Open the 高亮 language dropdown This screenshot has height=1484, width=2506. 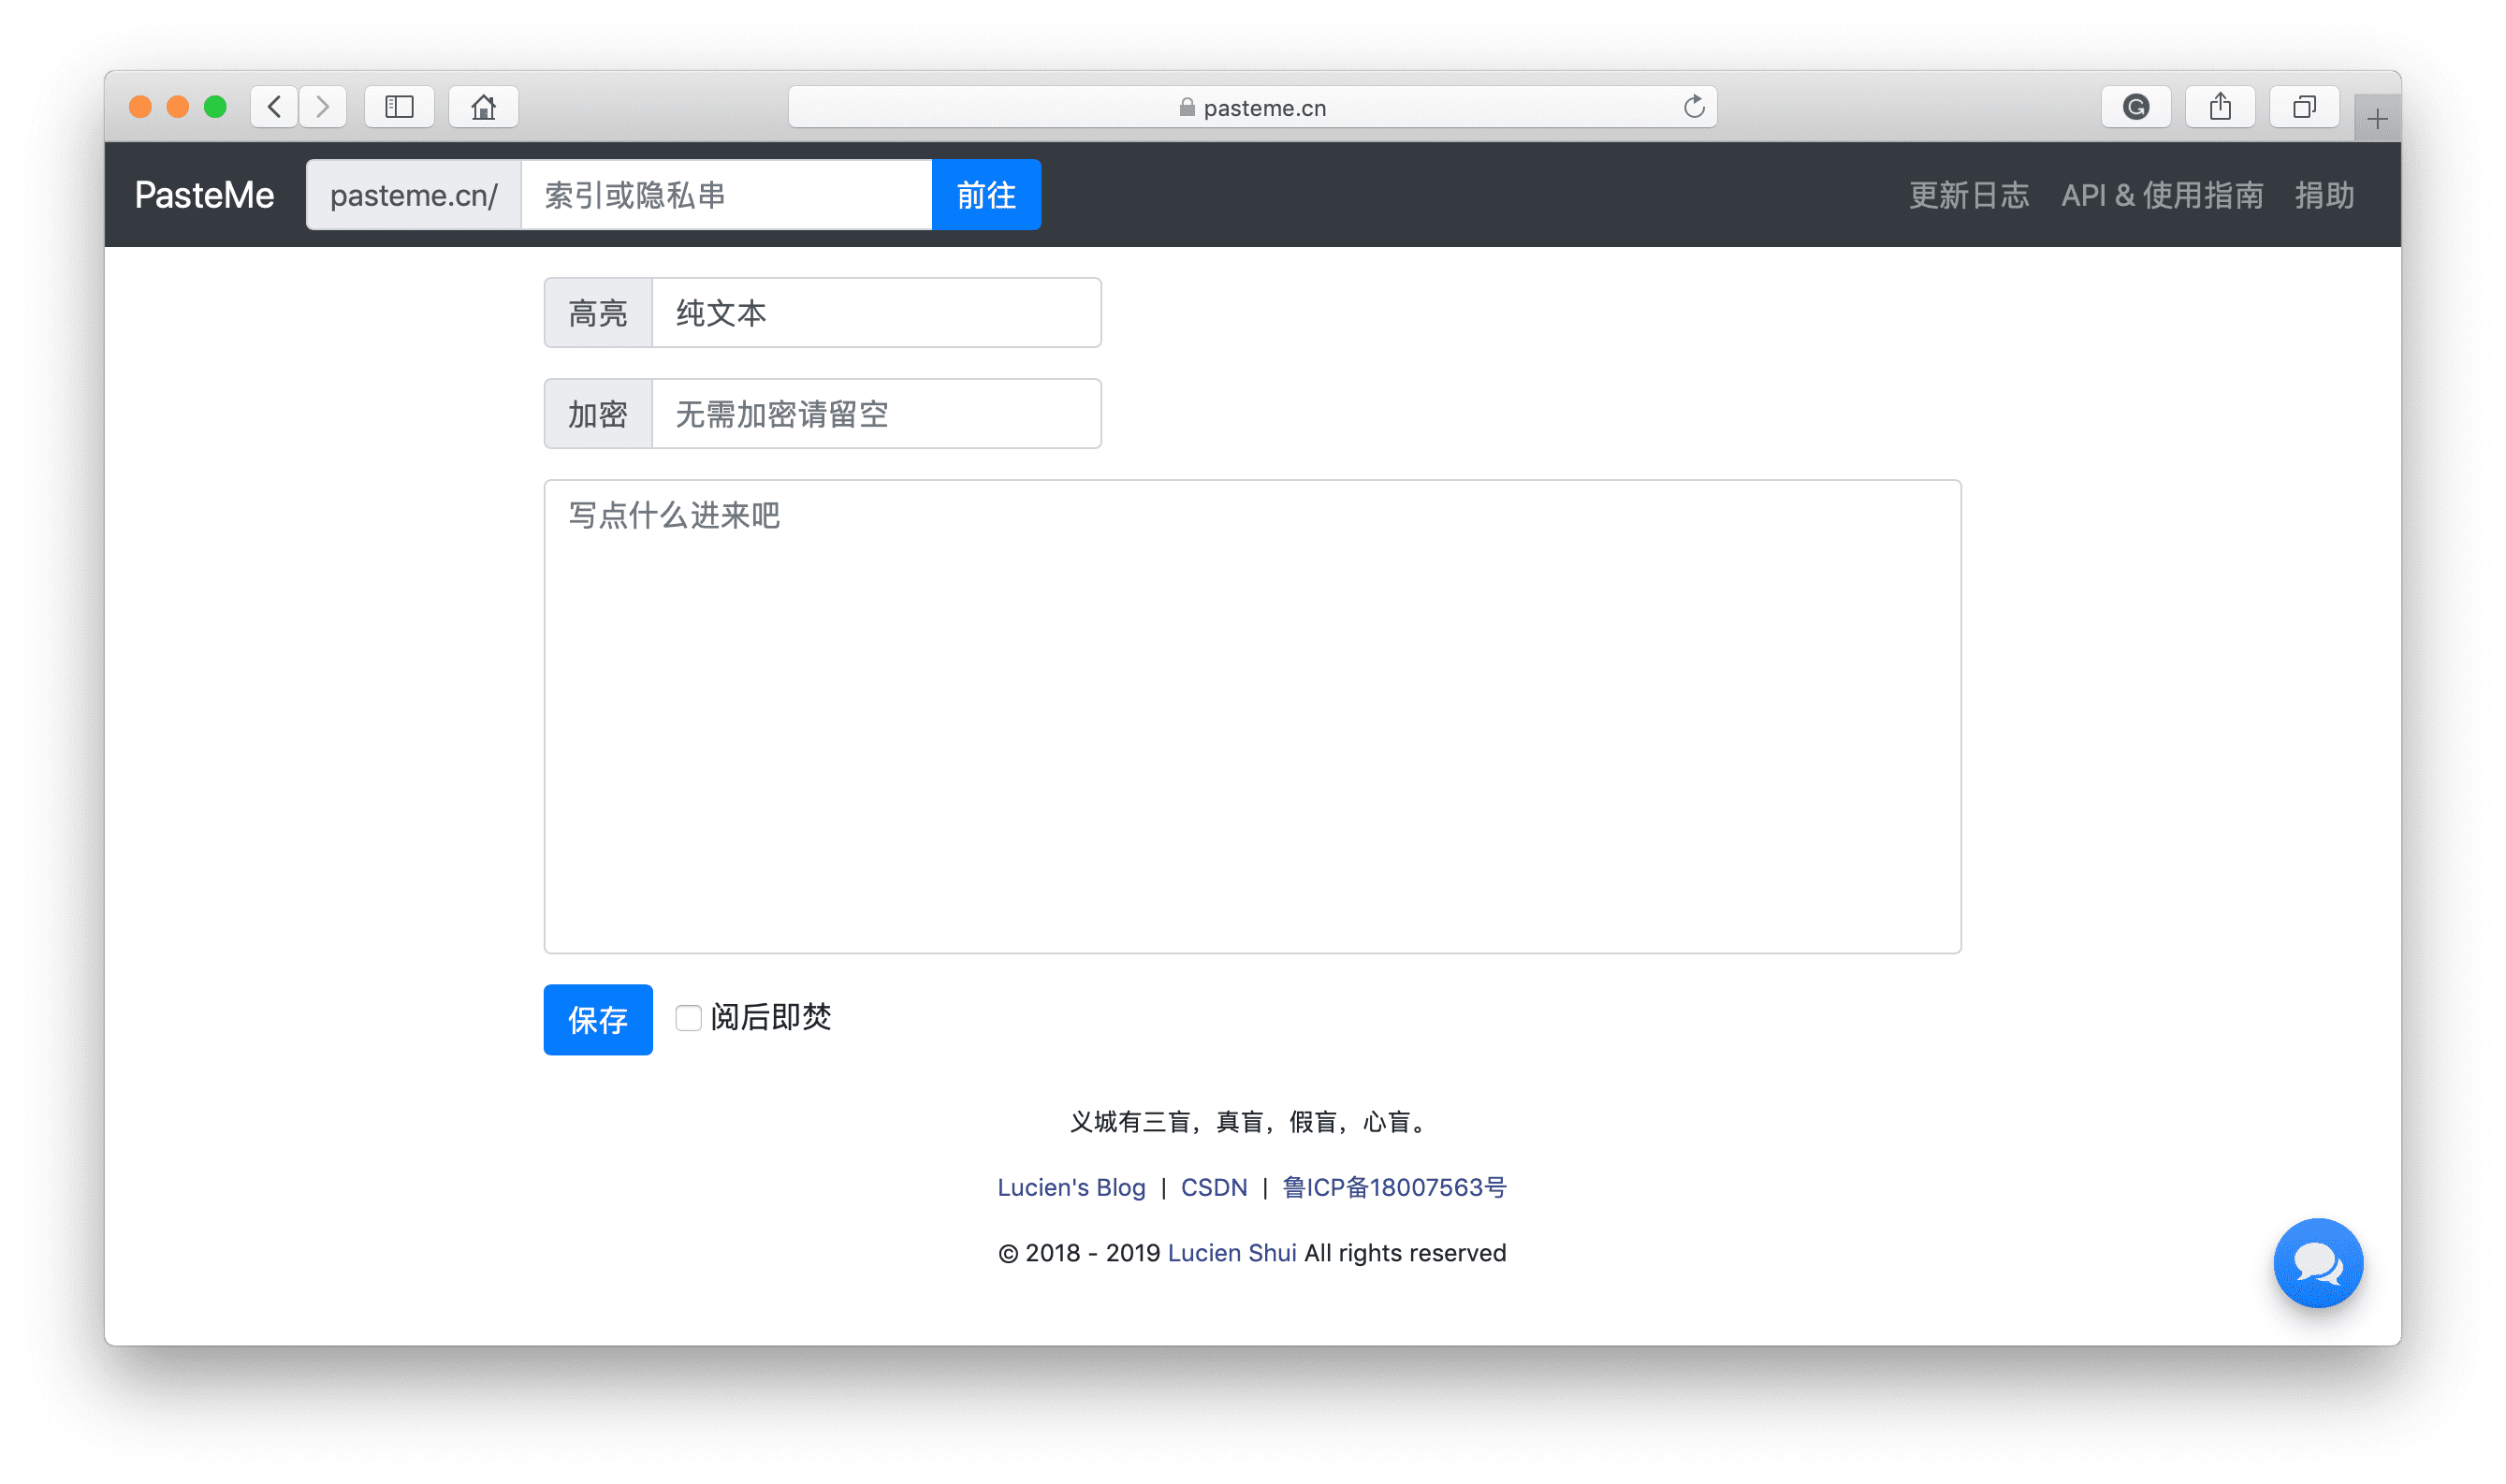[876, 313]
